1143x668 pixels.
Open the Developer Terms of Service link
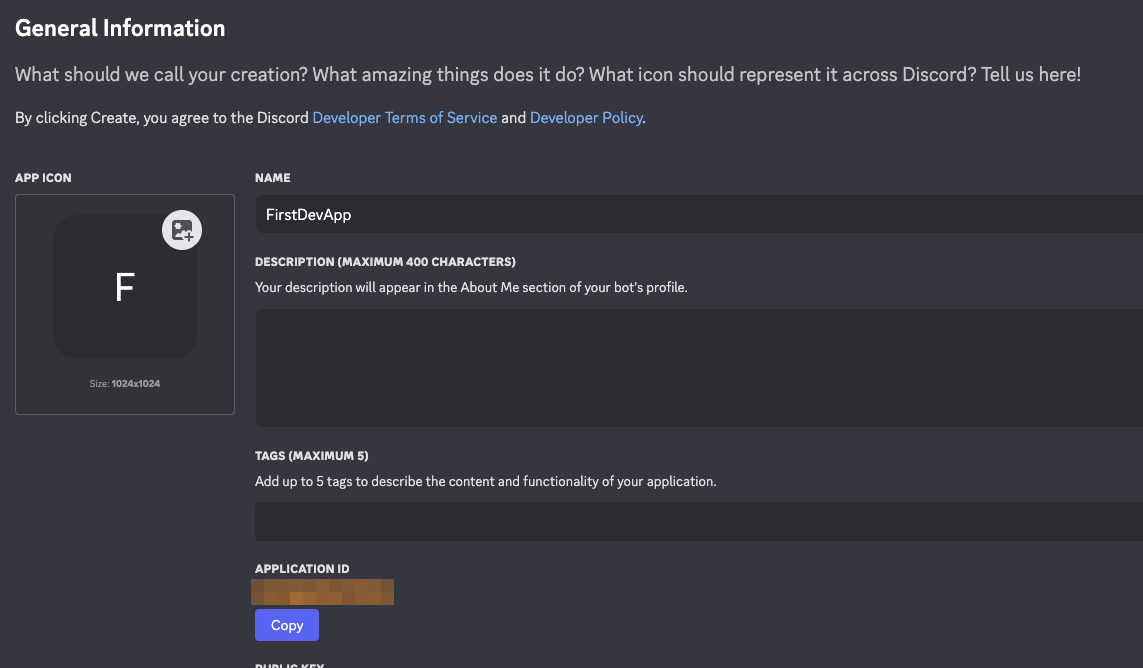pos(404,118)
